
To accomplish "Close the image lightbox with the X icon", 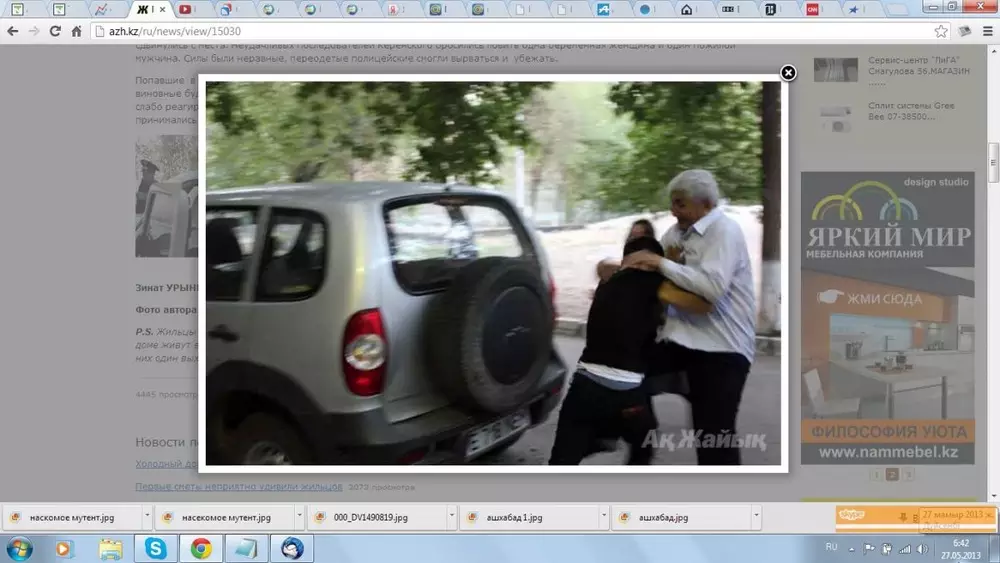I will [x=788, y=72].
